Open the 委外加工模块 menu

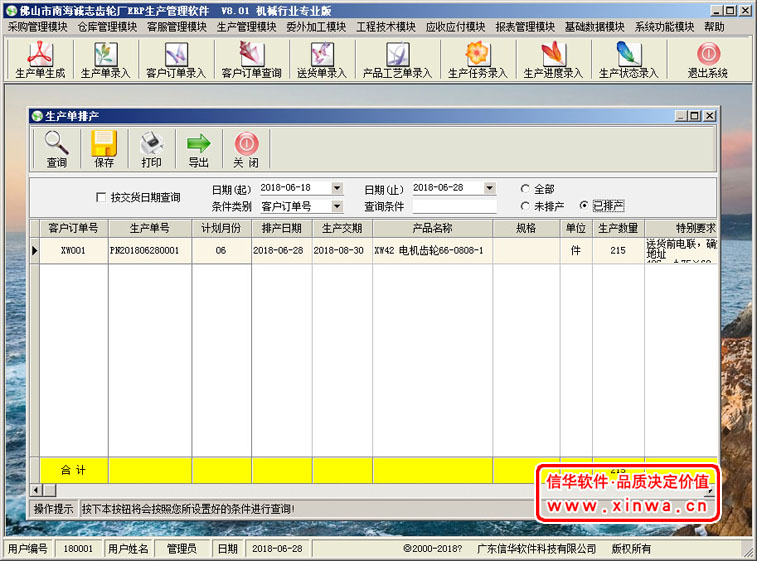[x=316, y=27]
